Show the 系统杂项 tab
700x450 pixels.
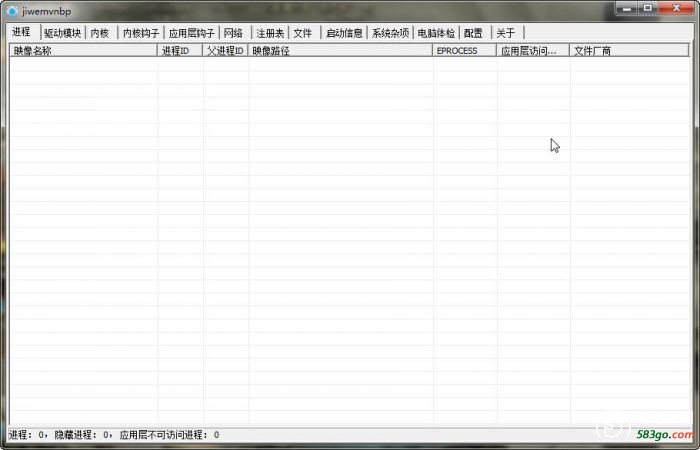(x=390, y=33)
